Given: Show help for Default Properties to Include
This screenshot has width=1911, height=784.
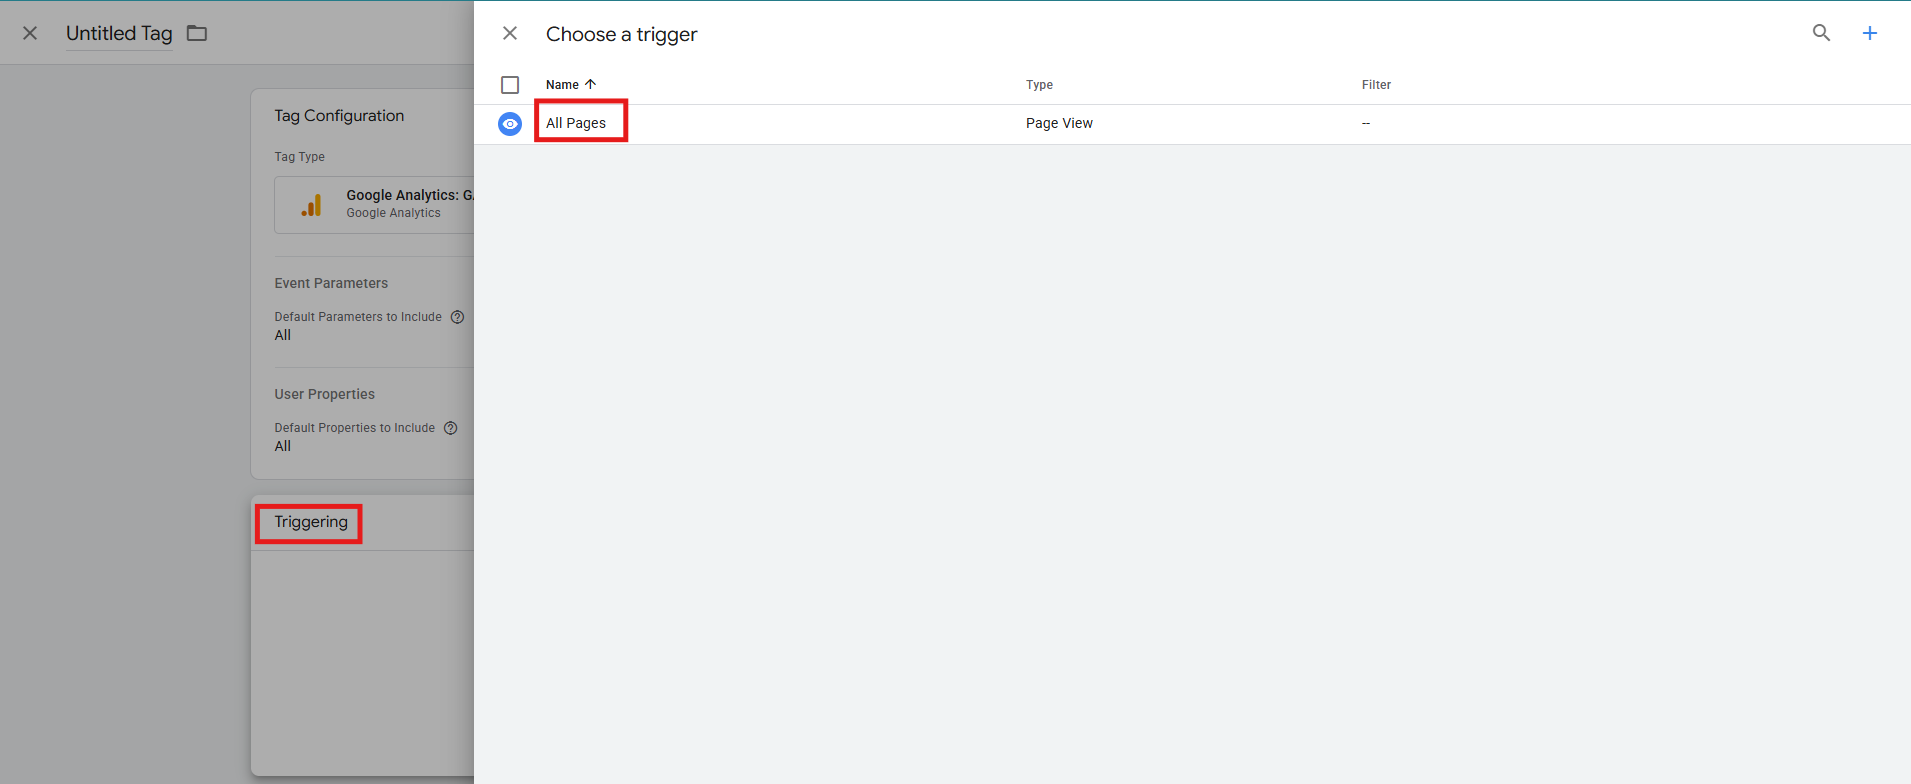Looking at the screenshot, I should (450, 428).
